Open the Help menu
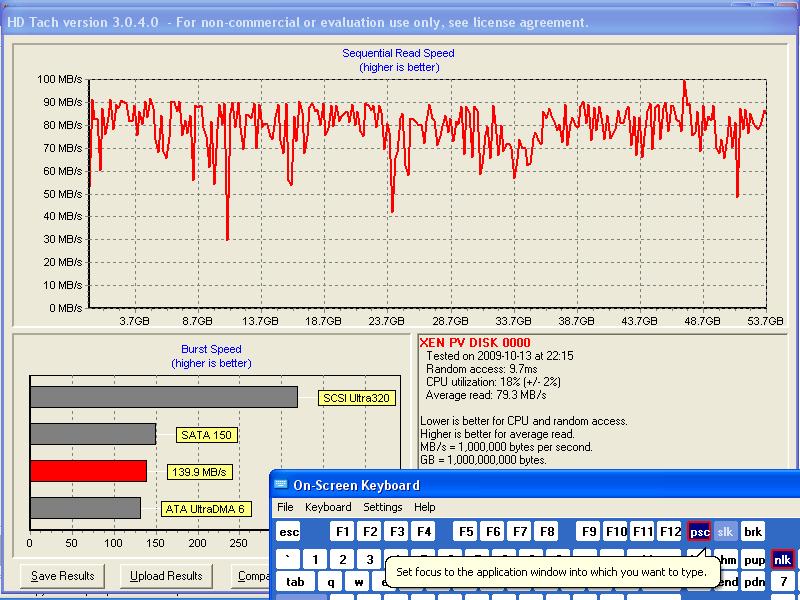 [x=425, y=507]
